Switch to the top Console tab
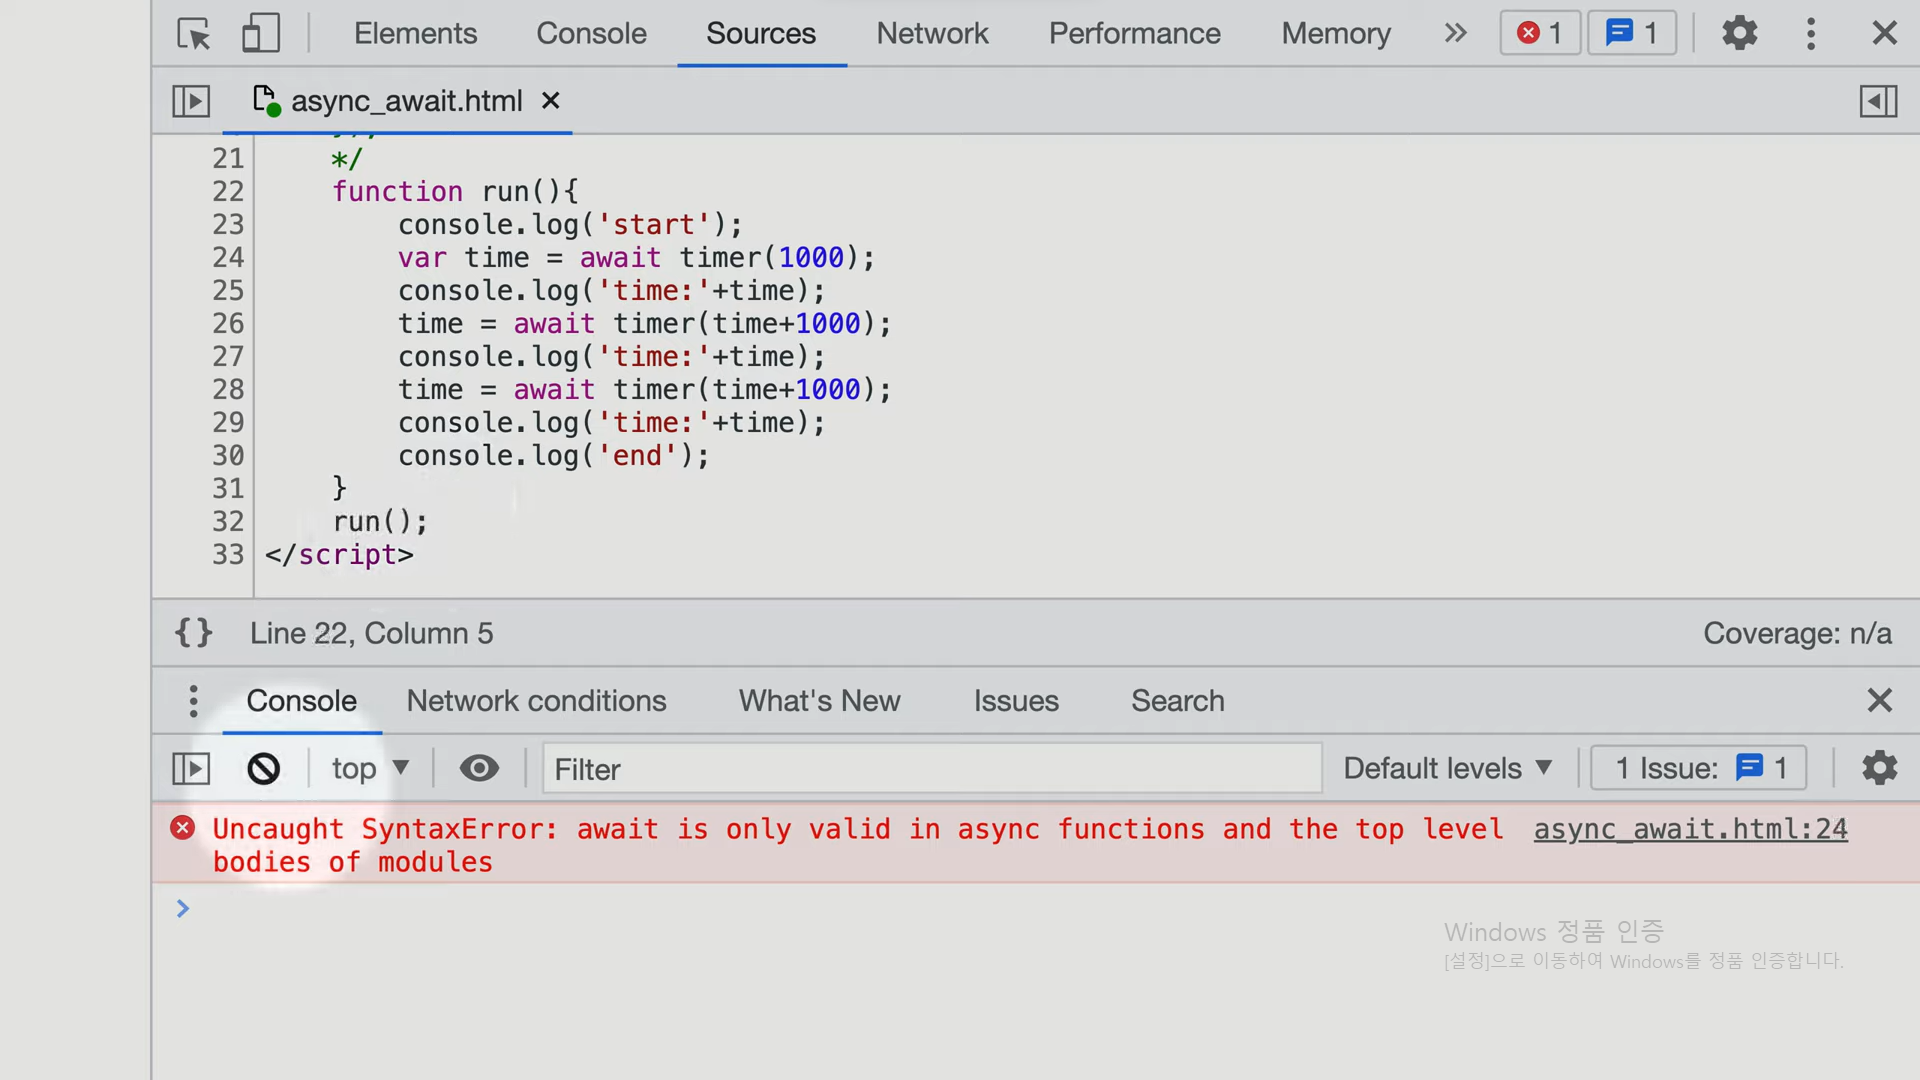Image resolution: width=1920 pixels, height=1080 pixels. coord(591,33)
